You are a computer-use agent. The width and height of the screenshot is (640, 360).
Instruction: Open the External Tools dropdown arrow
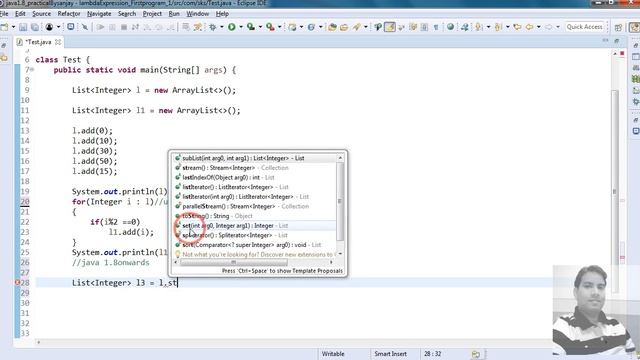[x=280, y=27]
